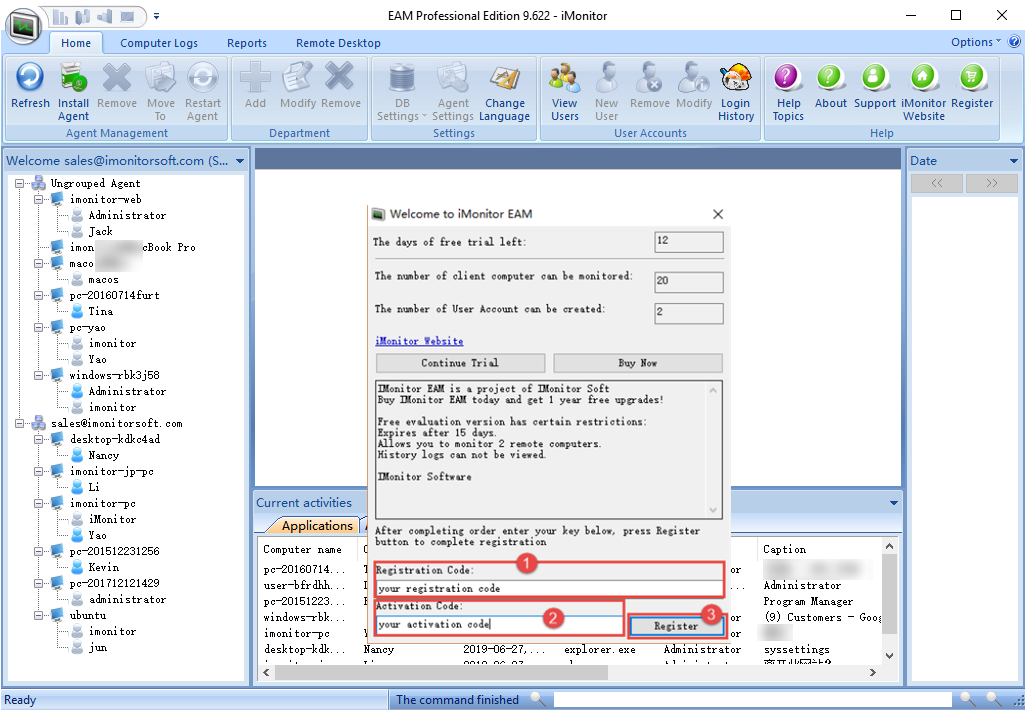Image resolution: width=1026 pixels, height=711 pixels.
Task: Open View Users
Action: (x=565, y=91)
